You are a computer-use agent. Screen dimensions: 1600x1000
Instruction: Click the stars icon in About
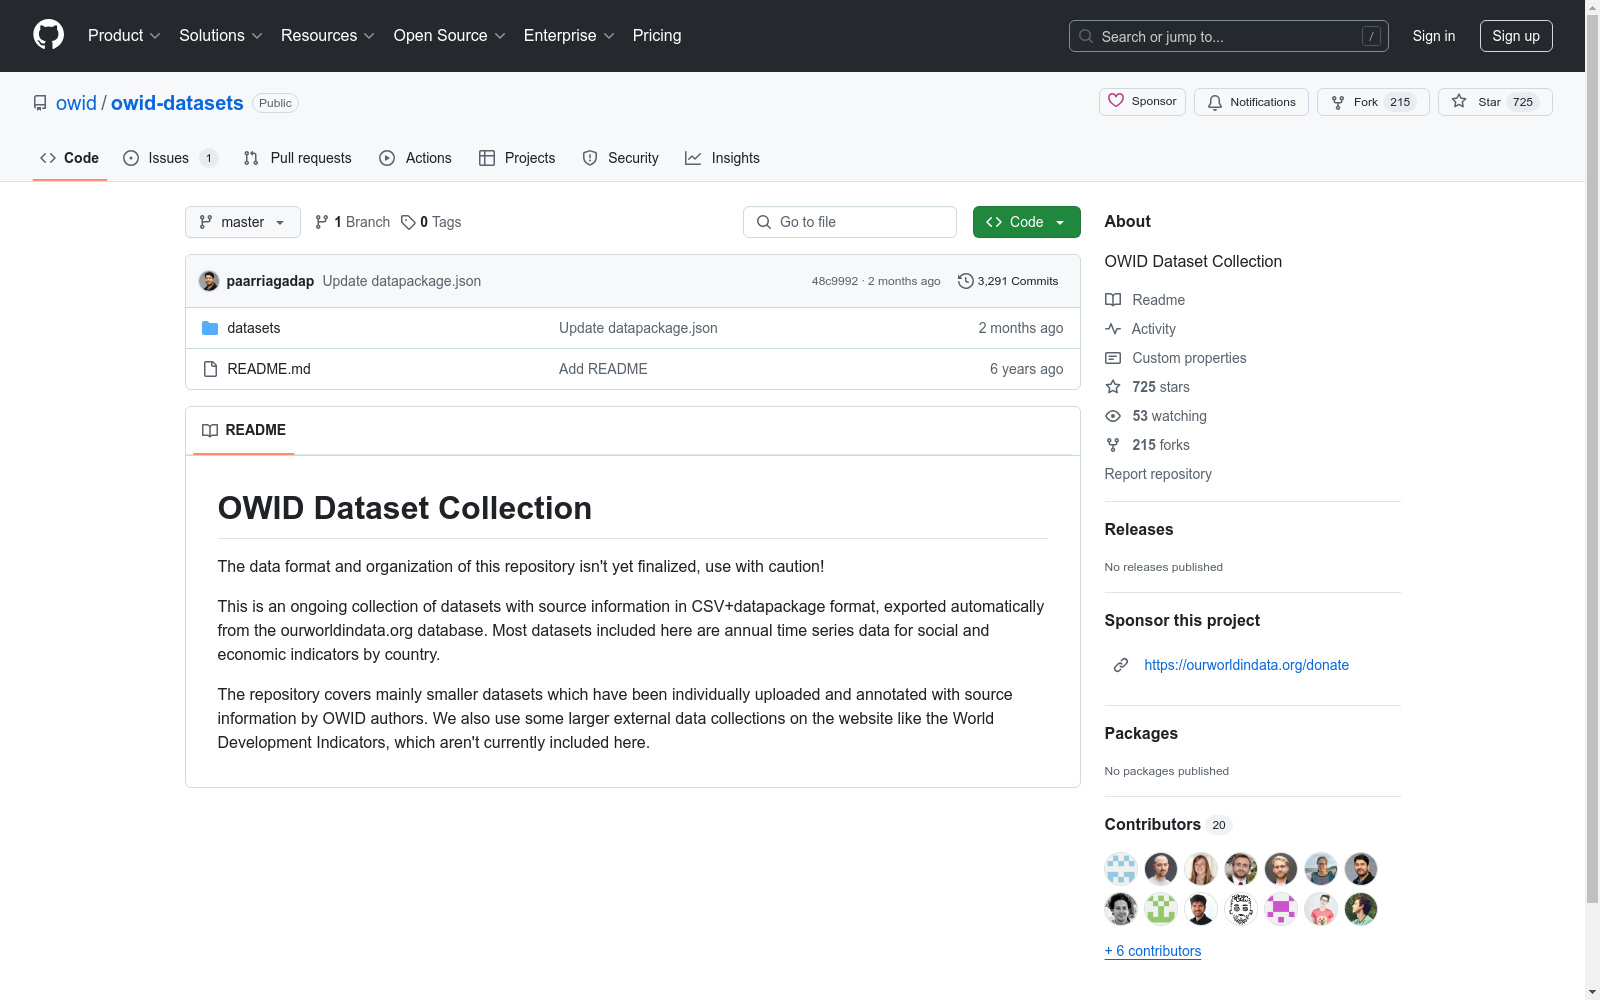[1113, 387]
